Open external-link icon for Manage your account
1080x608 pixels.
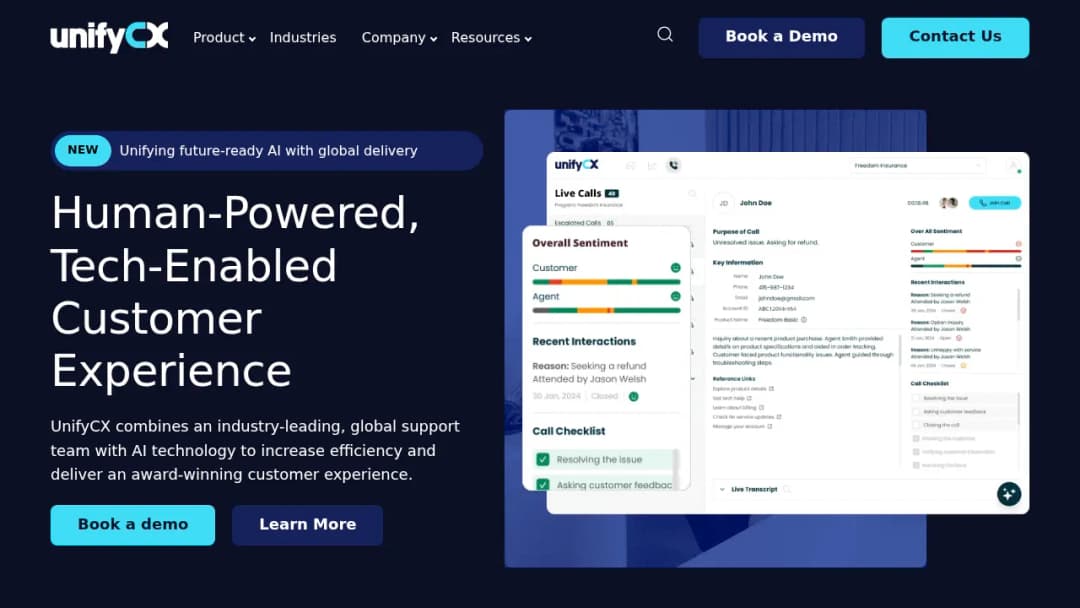click(x=769, y=426)
